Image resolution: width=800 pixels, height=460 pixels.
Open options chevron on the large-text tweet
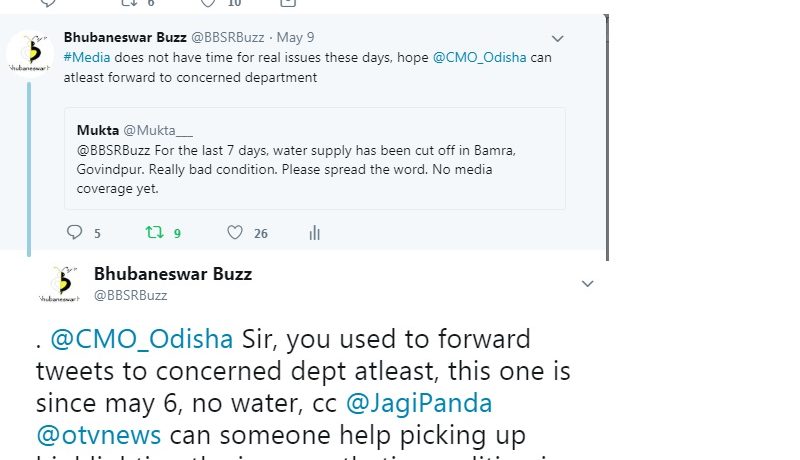(x=588, y=284)
